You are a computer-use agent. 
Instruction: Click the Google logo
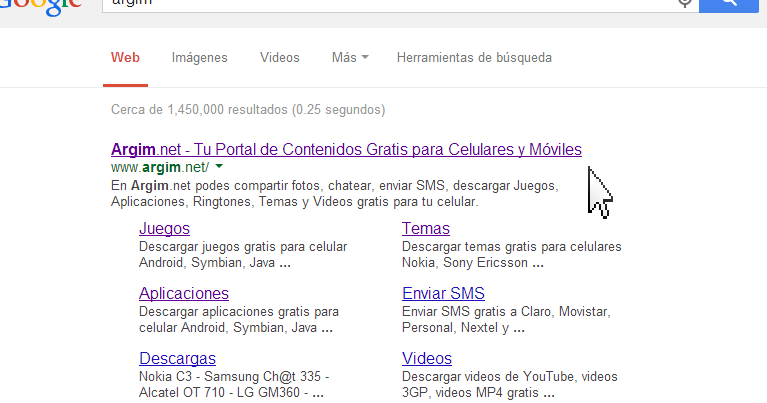(x=41, y=7)
